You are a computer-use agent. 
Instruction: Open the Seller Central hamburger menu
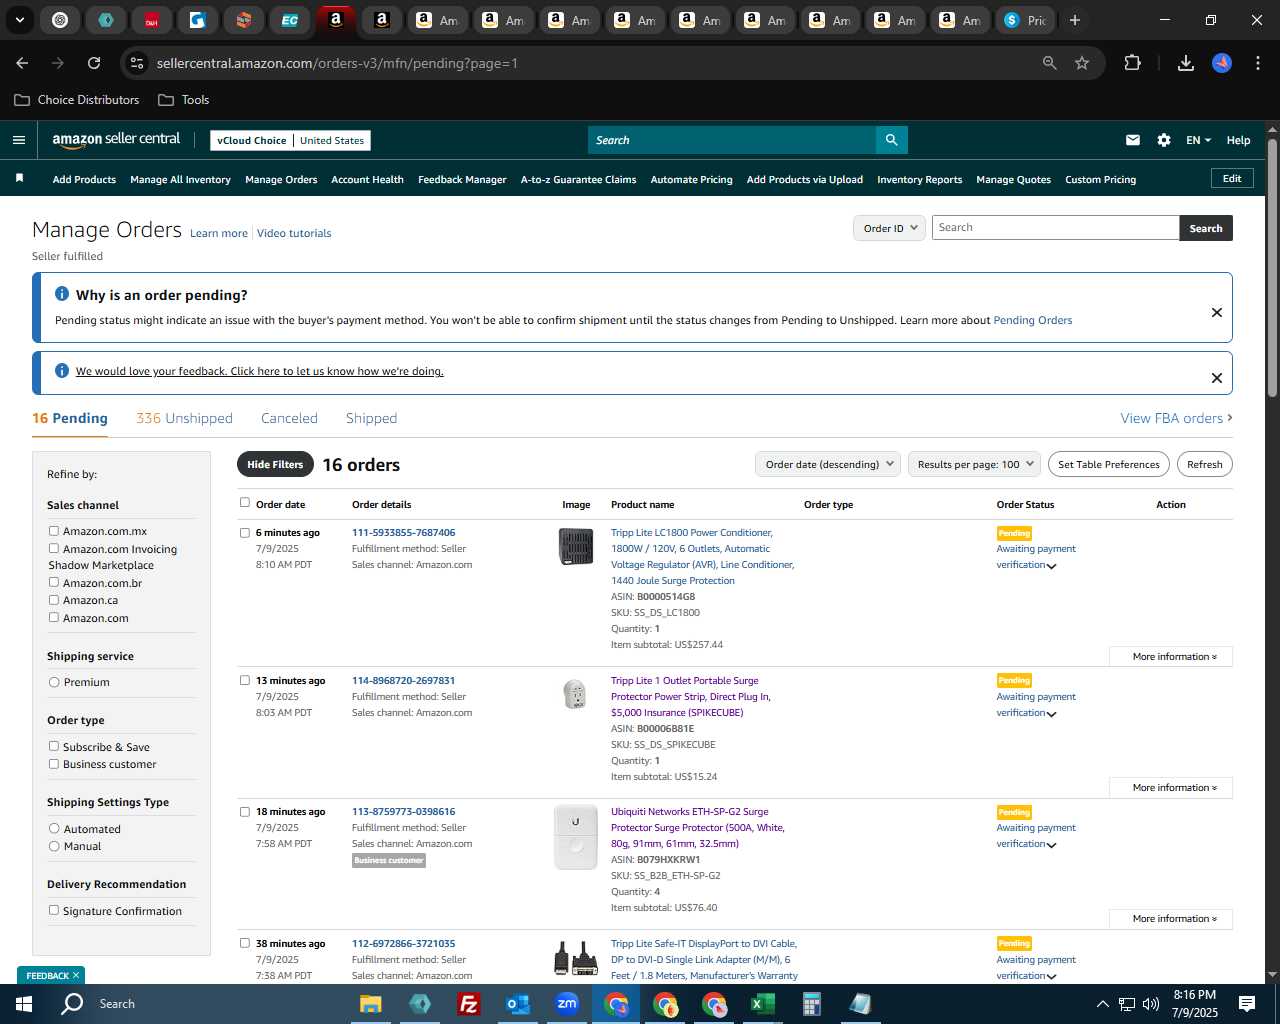click(x=18, y=140)
